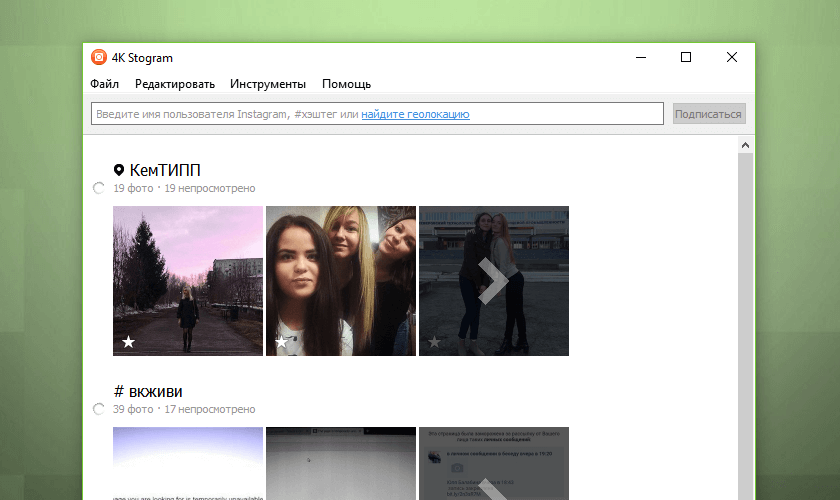
Task: Open the three girls selfie thumbnail
Action: tap(341, 281)
